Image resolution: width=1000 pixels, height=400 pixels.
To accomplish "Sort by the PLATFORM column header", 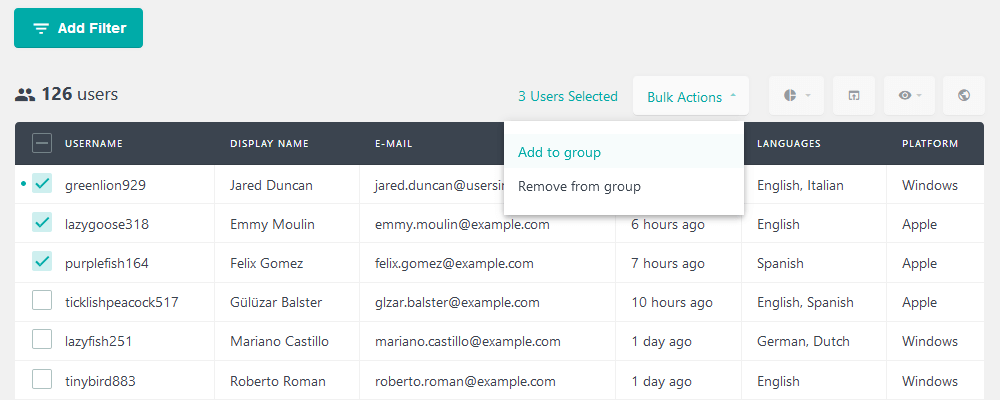I will (x=930, y=144).
